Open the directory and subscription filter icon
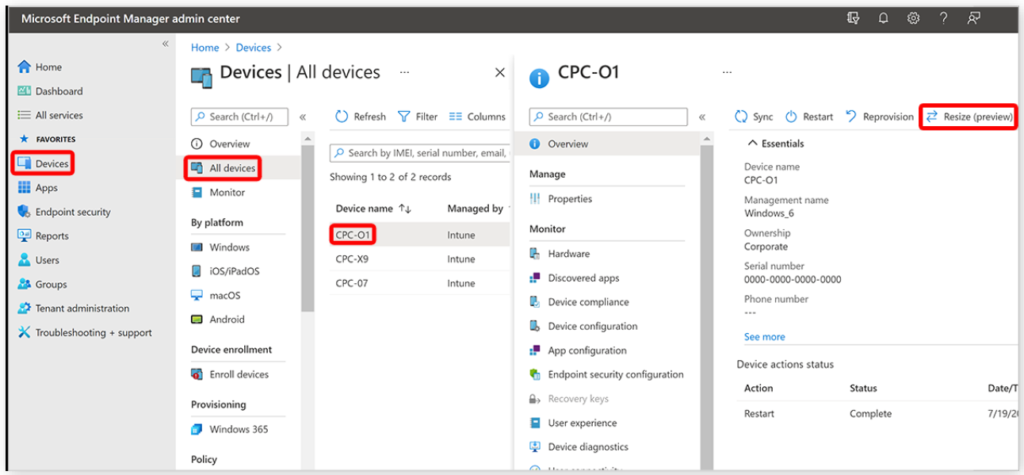Image resolution: width=1024 pixels, height=475 pixels. pyautogui.click(x=853, y=18)
